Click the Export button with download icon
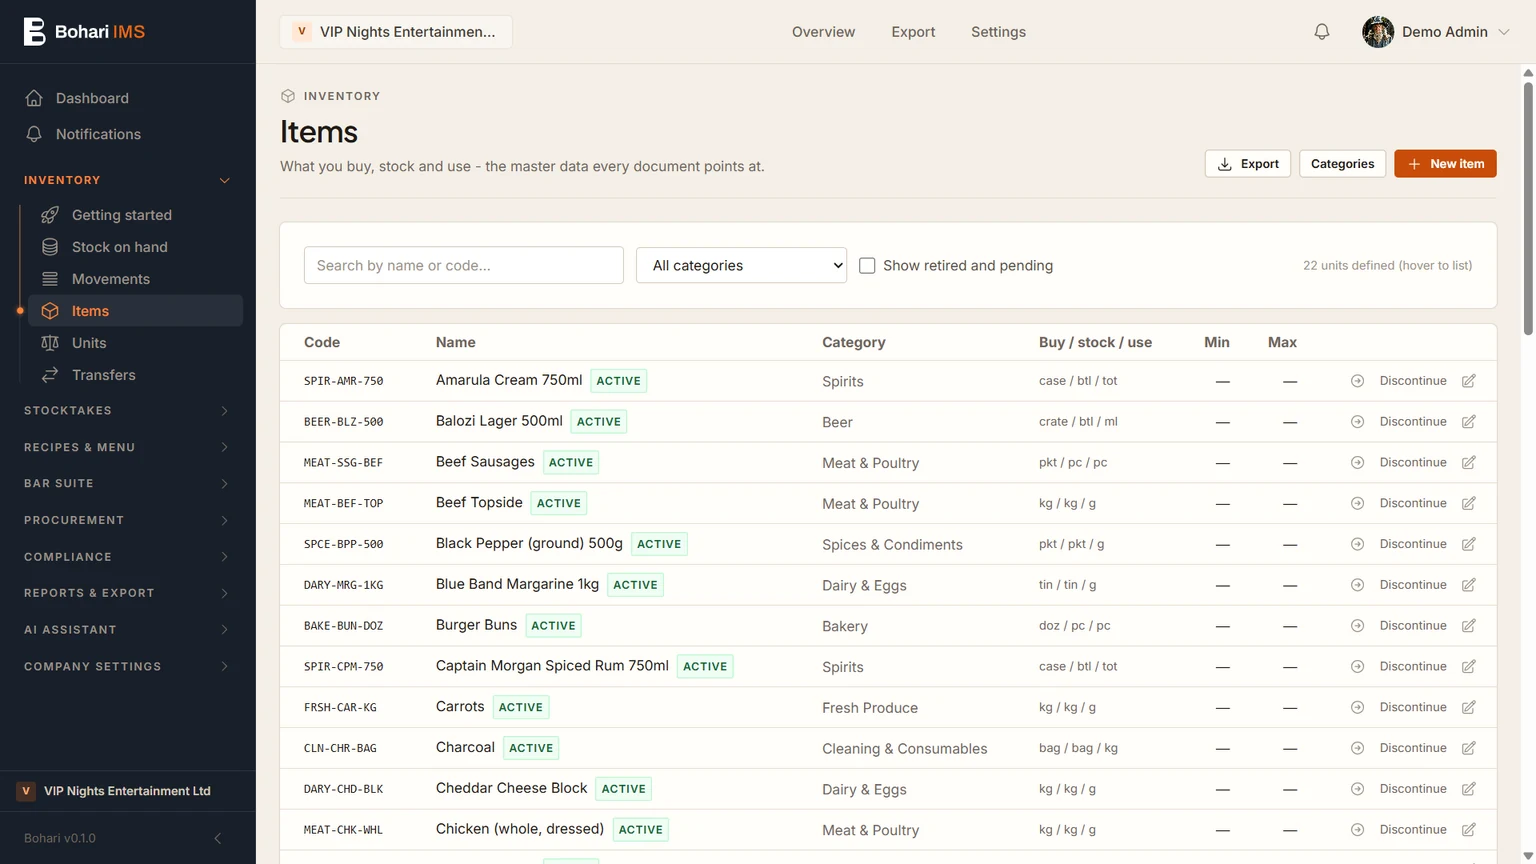Viewport: 1536px width, 864px height. click(1247, 164)
